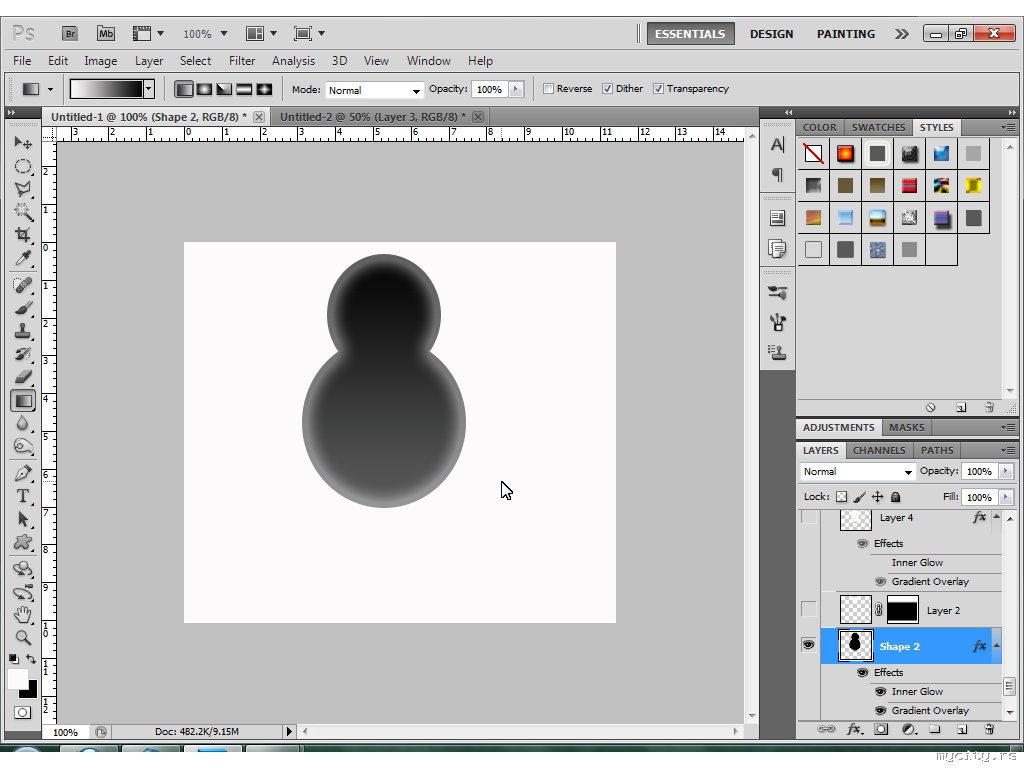1024x768 pixels.
Task: Select the Eyedropper tool
Action: point(22,259)
